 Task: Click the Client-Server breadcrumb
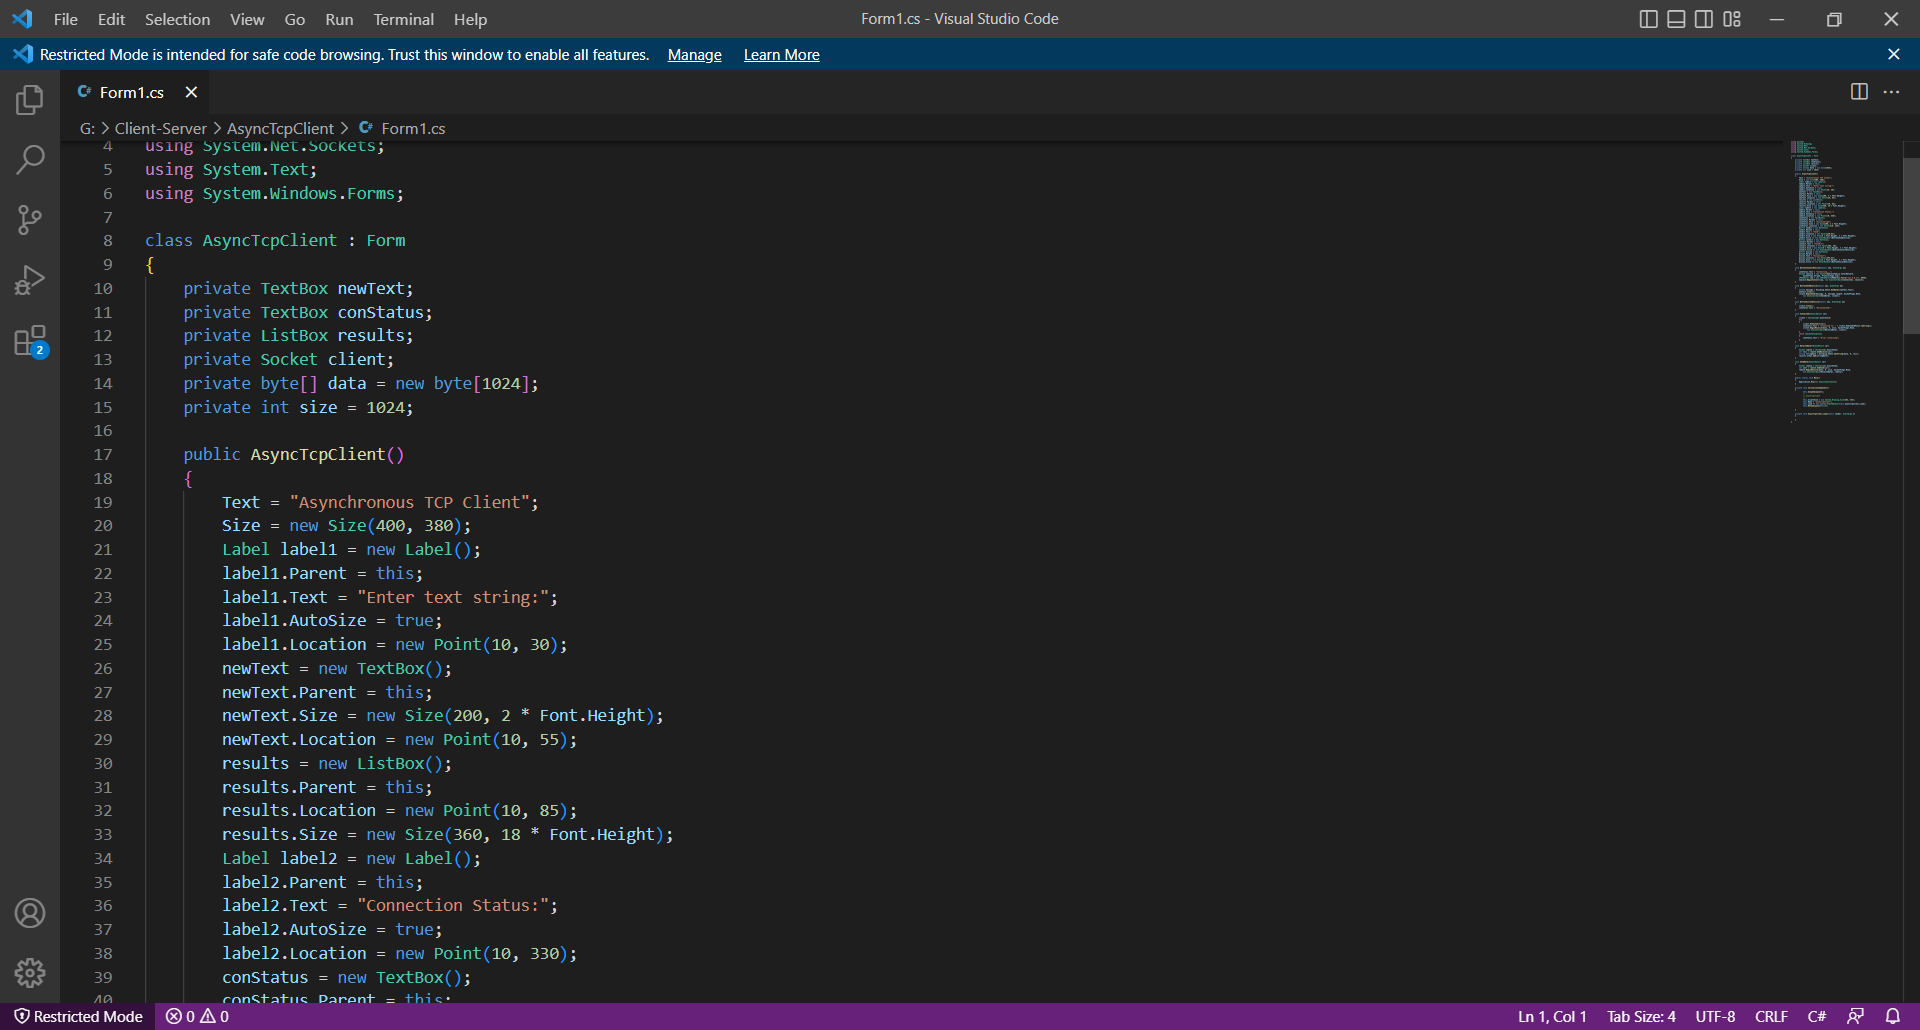point(160,128)
